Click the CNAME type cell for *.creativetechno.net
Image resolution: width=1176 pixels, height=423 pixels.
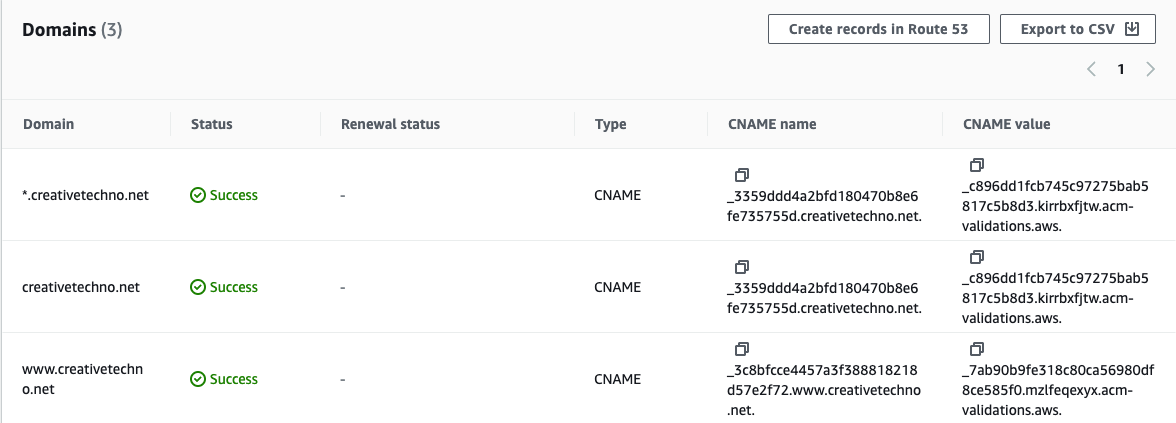[617, 195]
